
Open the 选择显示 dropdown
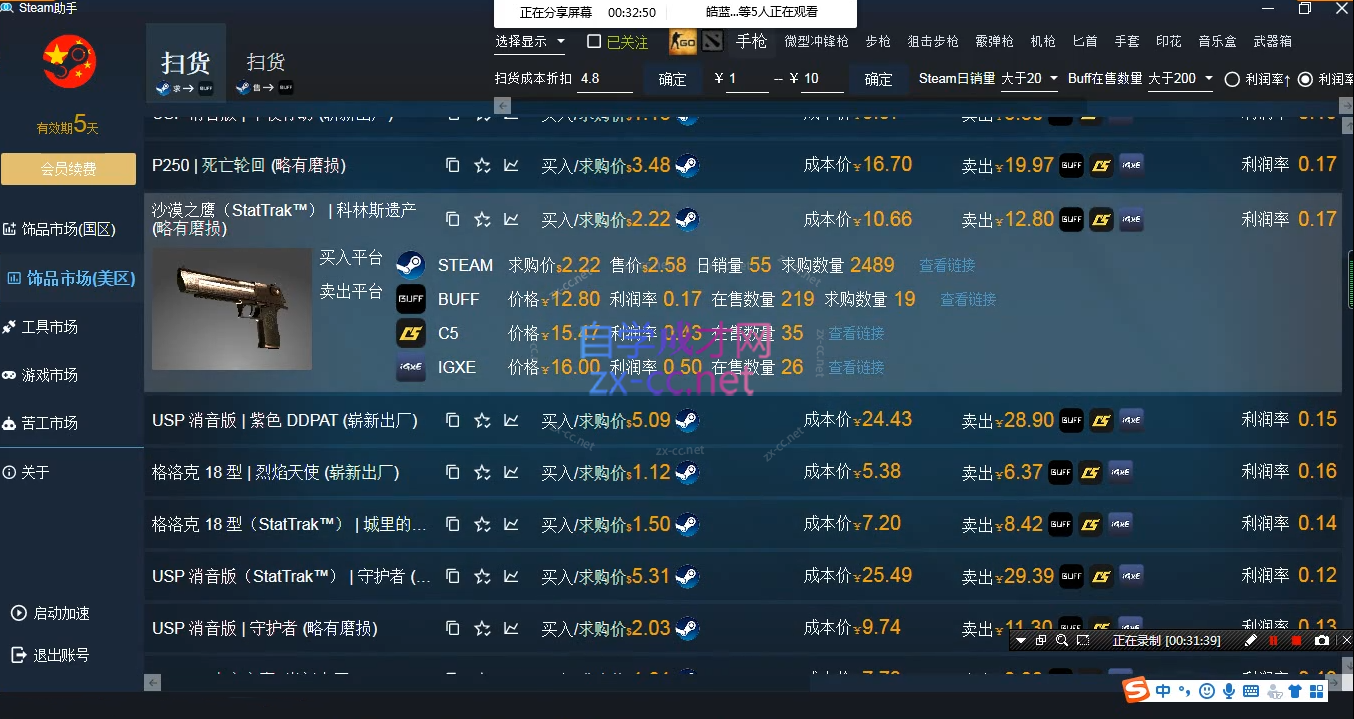530,42
